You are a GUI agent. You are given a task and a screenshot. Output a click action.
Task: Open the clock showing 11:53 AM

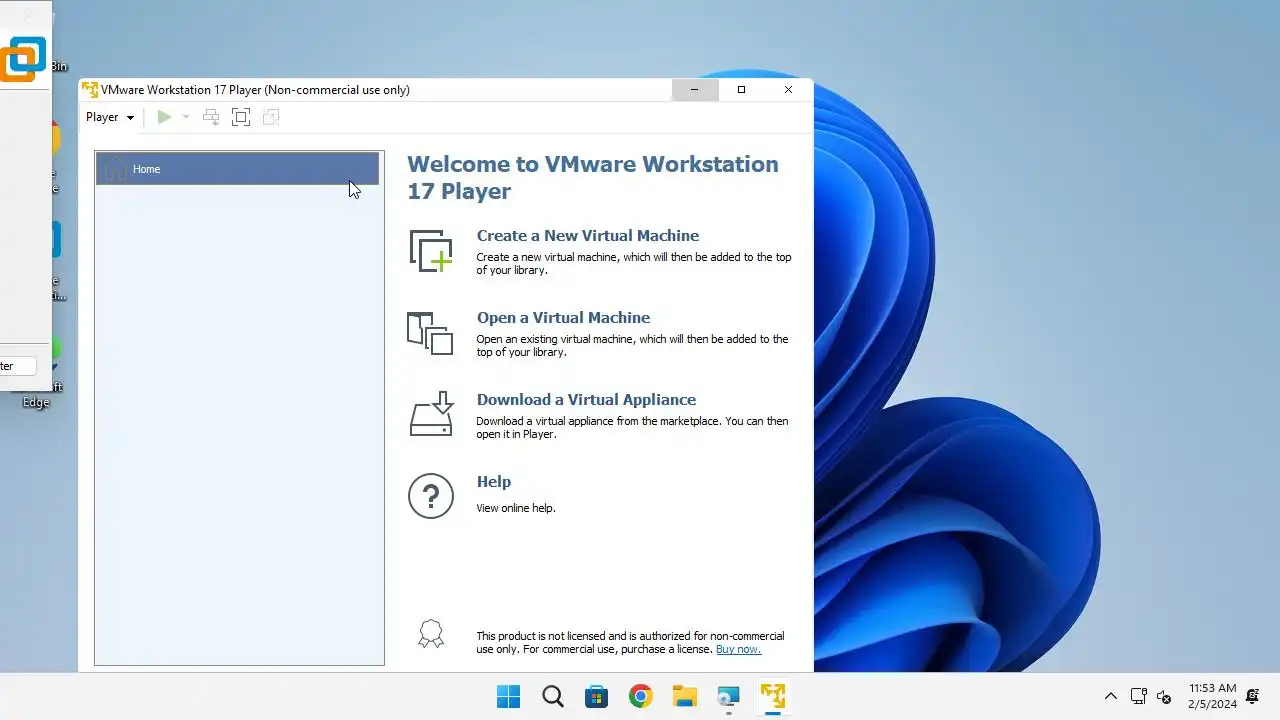pyautogui.click(x=1212, y=696)
